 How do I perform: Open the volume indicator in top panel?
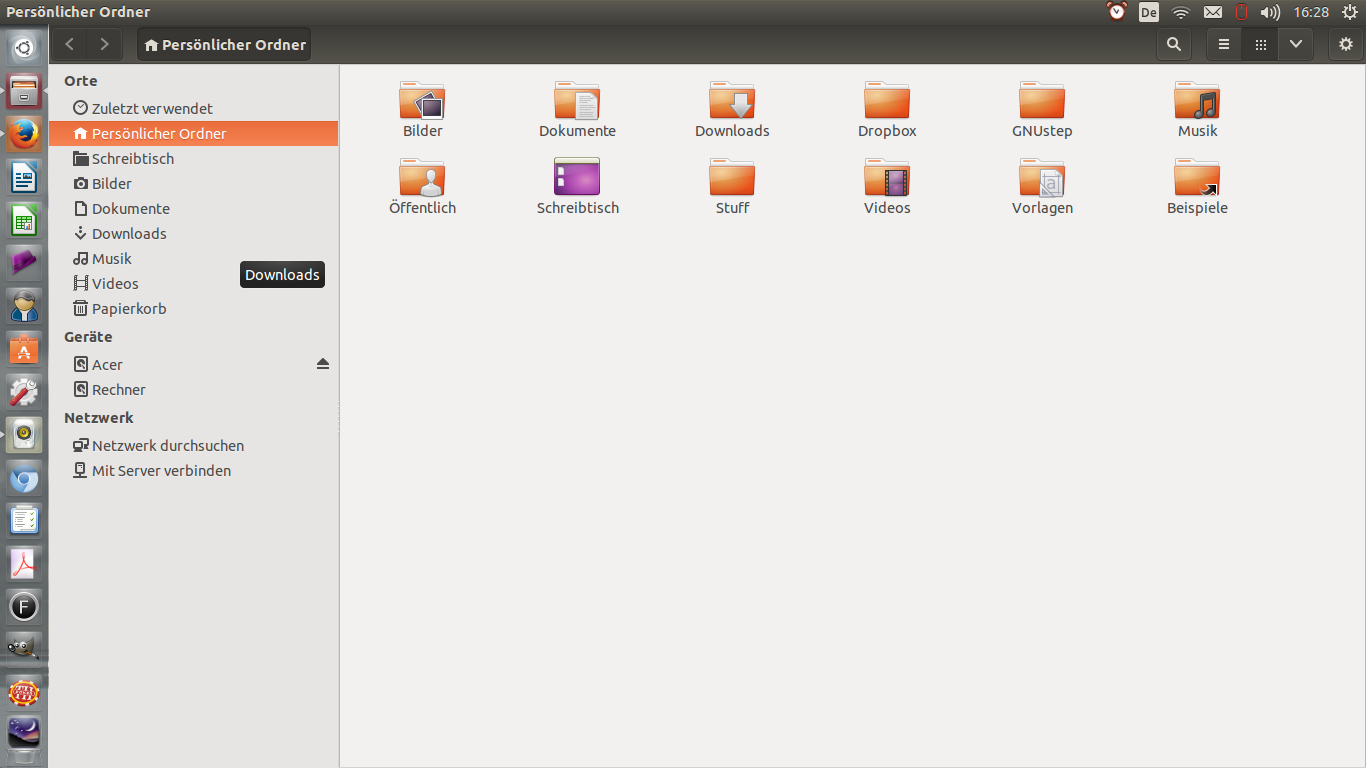click(x=1270, y=12)
